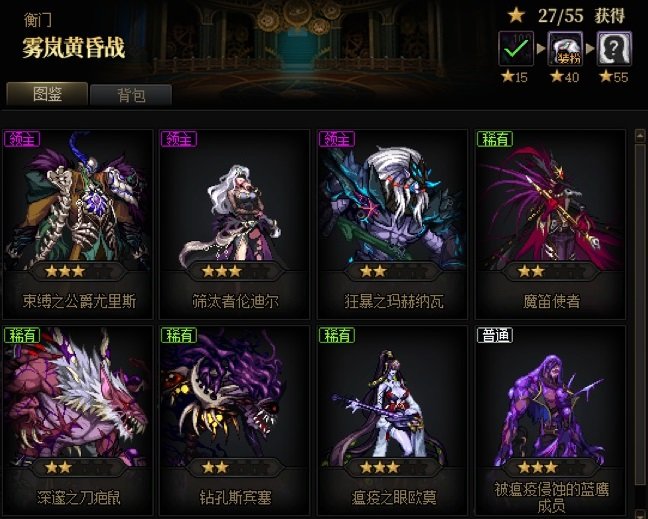Click the 普通 tag on blue eagle card

click(495, 335)
